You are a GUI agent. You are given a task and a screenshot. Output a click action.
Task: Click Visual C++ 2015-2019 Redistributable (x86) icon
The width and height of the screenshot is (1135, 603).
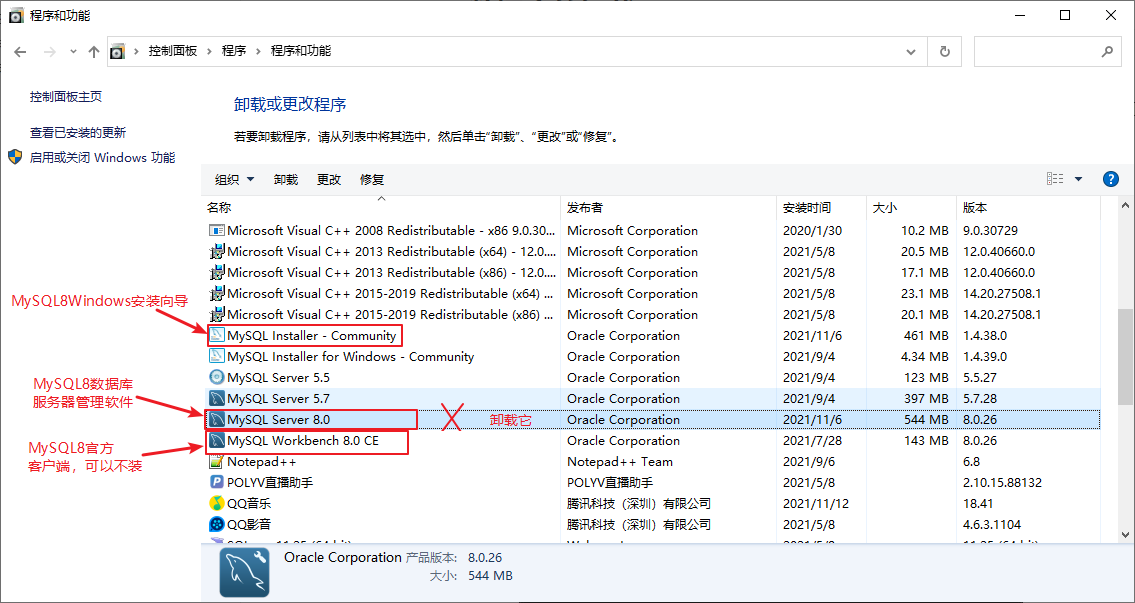click(x=216, y=314)
